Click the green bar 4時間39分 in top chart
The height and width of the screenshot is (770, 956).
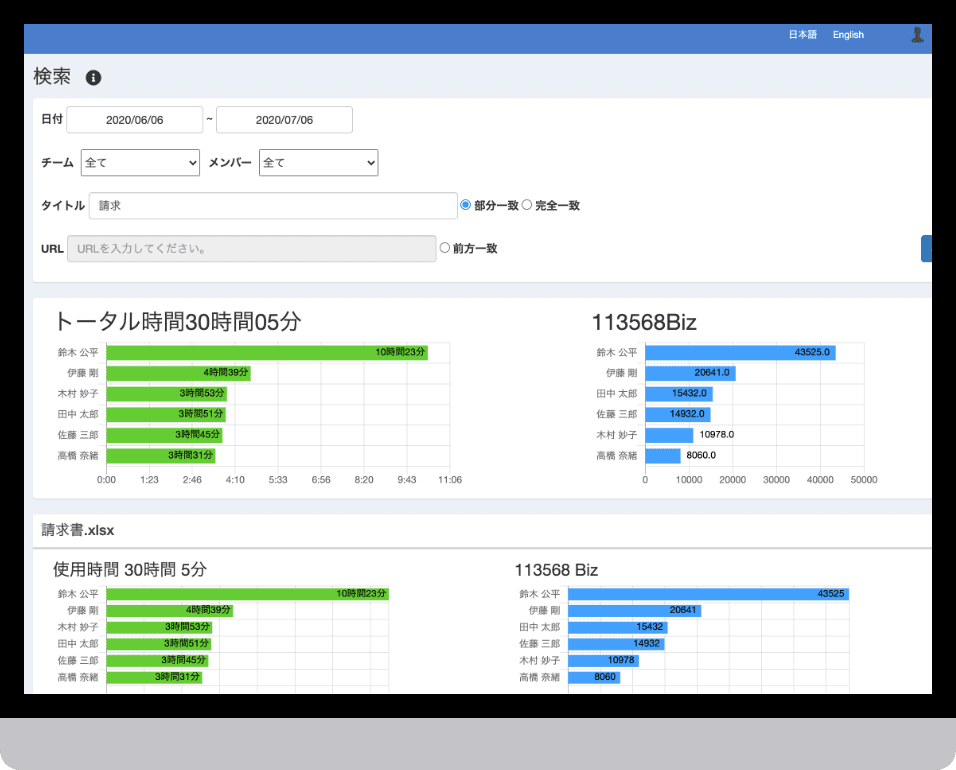pos(179,373)
